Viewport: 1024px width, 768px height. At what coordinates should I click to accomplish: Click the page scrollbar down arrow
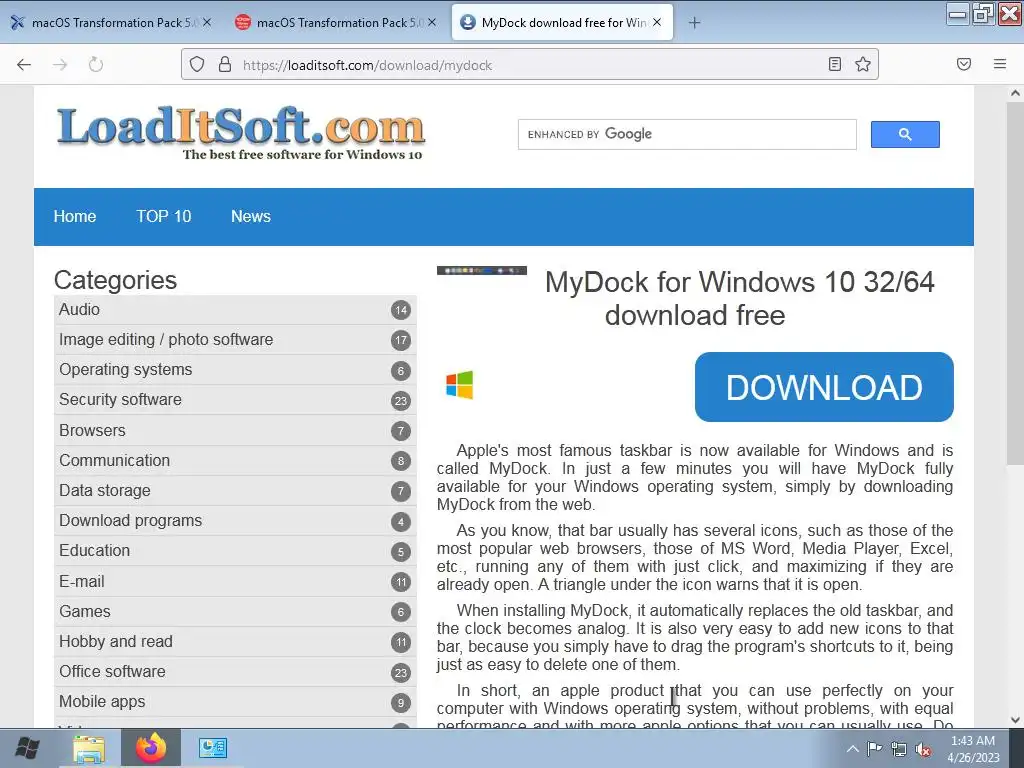pos(1015,720)
